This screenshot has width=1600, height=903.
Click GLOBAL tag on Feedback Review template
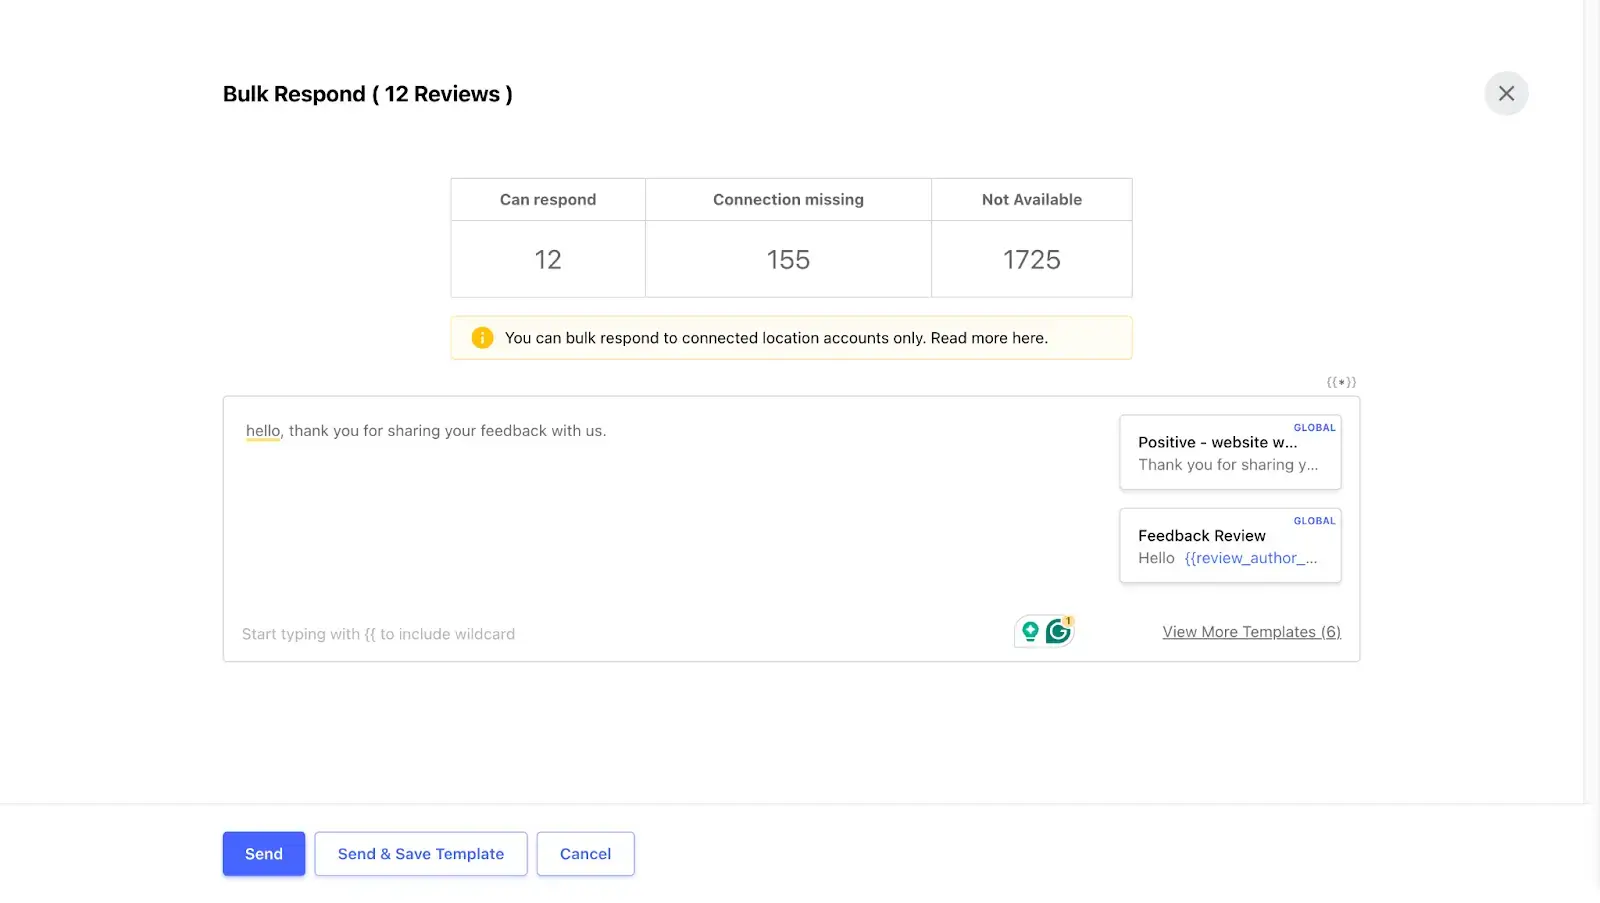[1314, 521]
